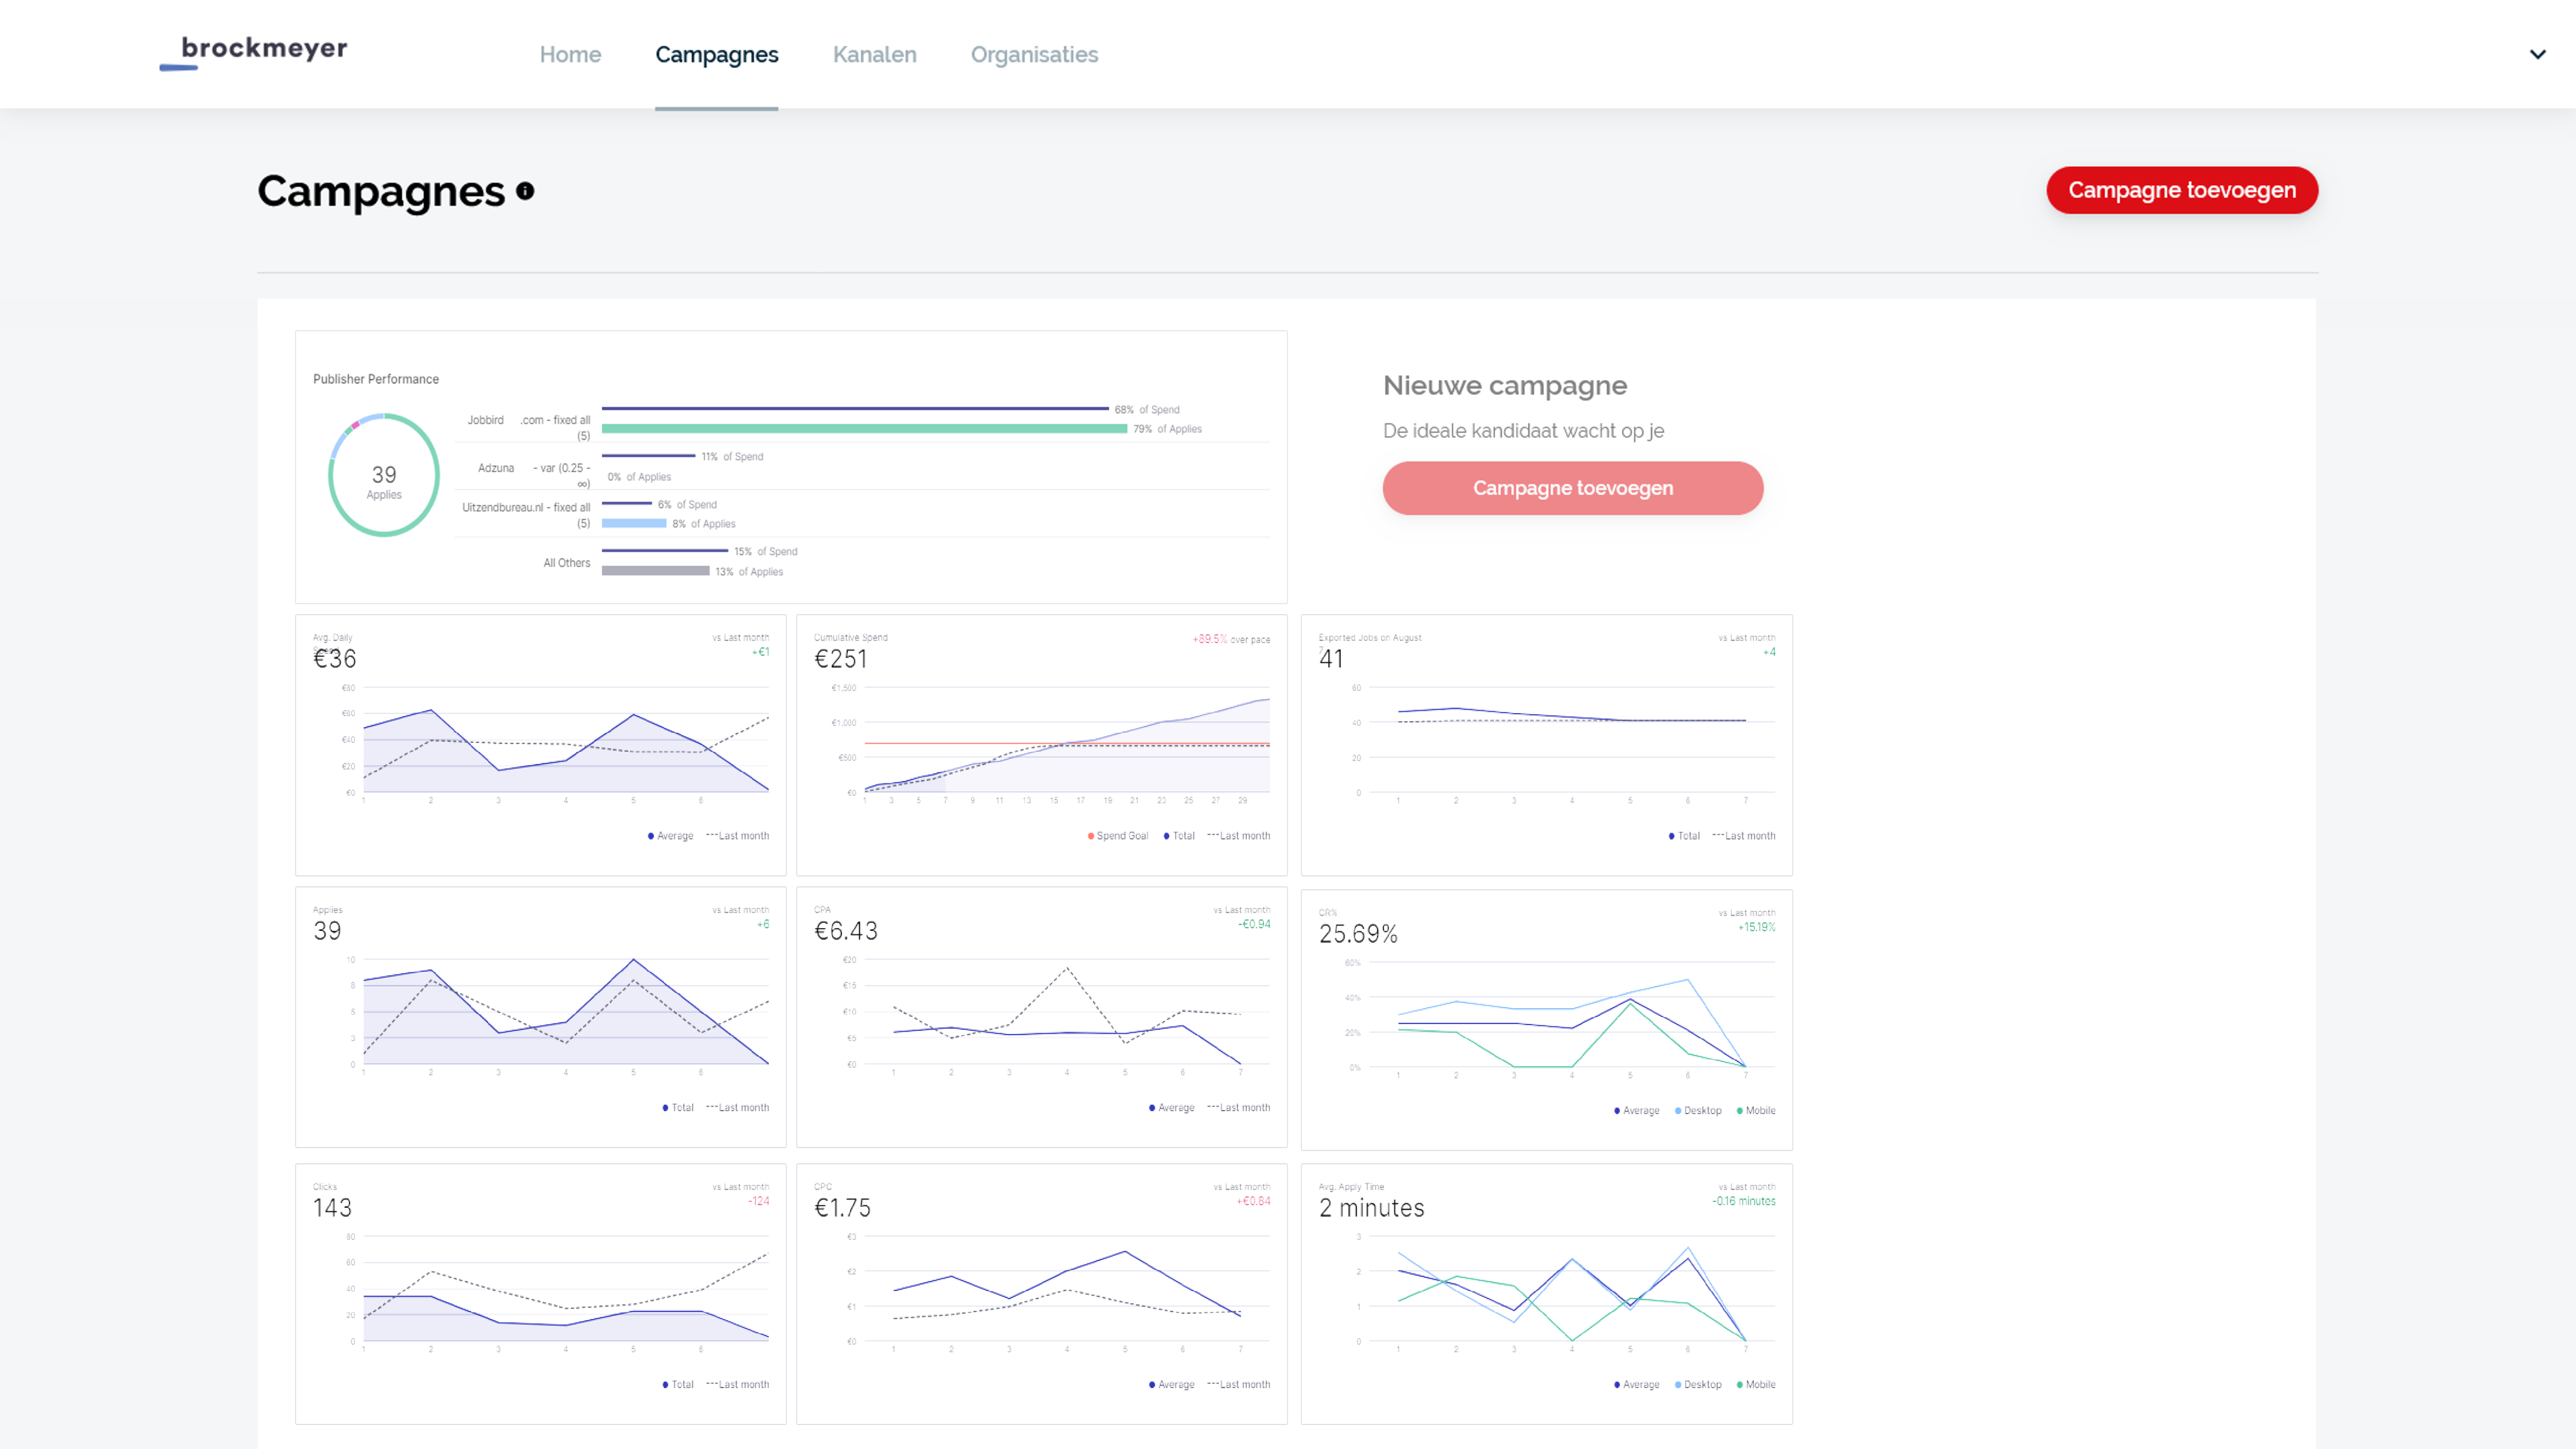Select the Jobbird publisher row label
The image size is (2576, 1449).
pos(528,427)
